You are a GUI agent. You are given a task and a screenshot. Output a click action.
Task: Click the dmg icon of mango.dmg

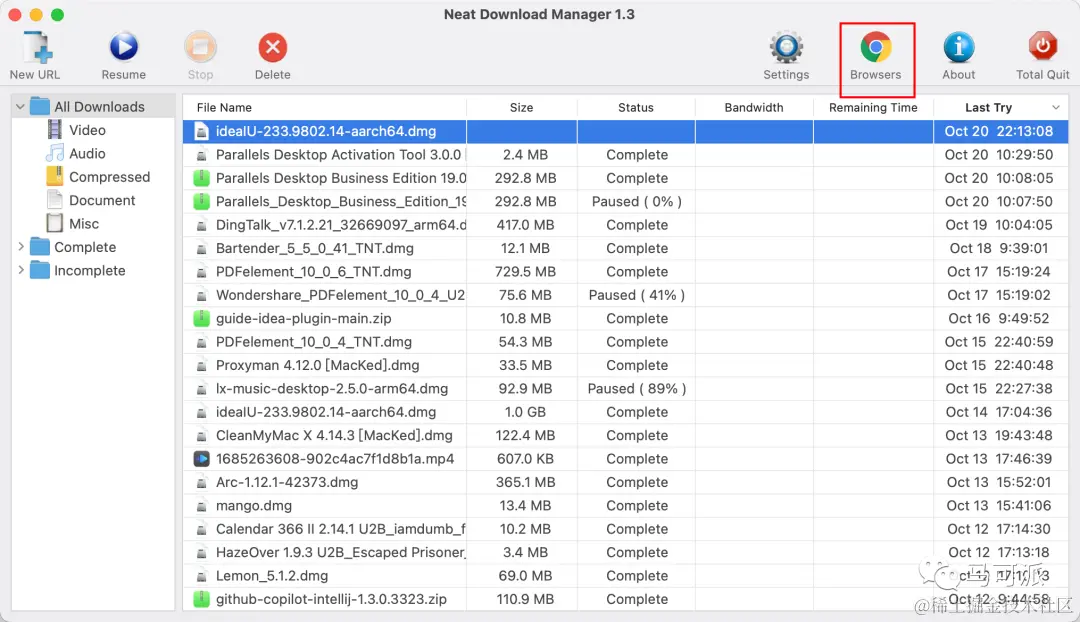201,506
